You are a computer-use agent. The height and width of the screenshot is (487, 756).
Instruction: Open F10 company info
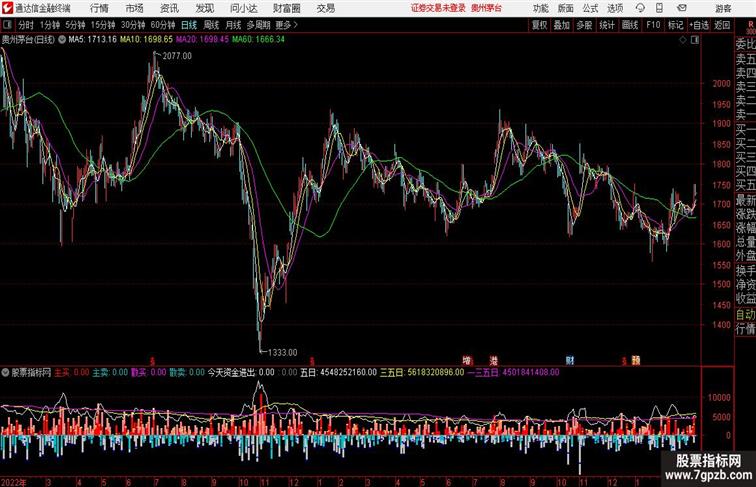tap(653, 25)
